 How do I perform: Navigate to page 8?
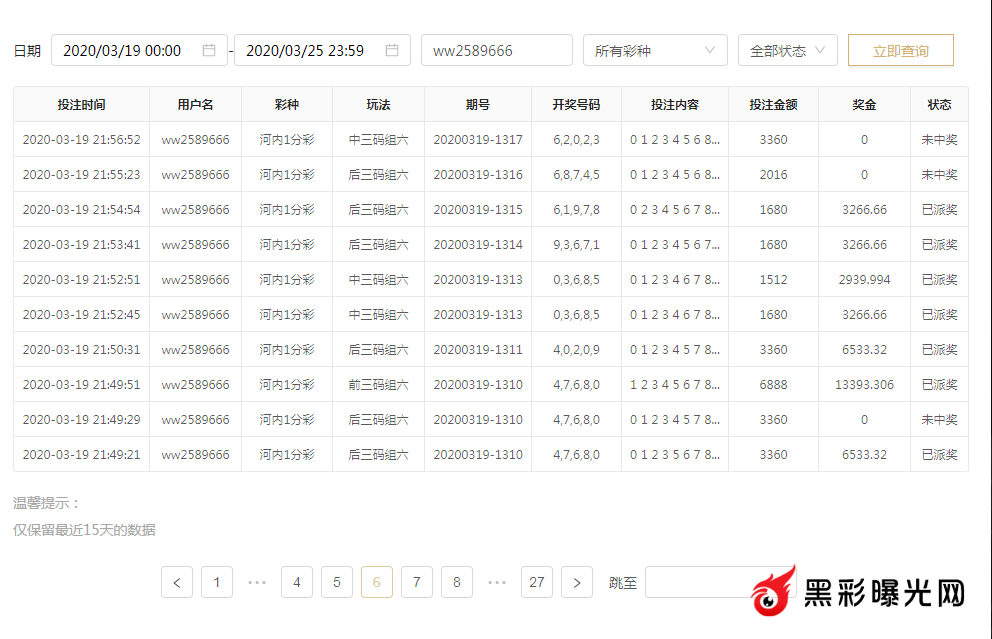[457, 582]
